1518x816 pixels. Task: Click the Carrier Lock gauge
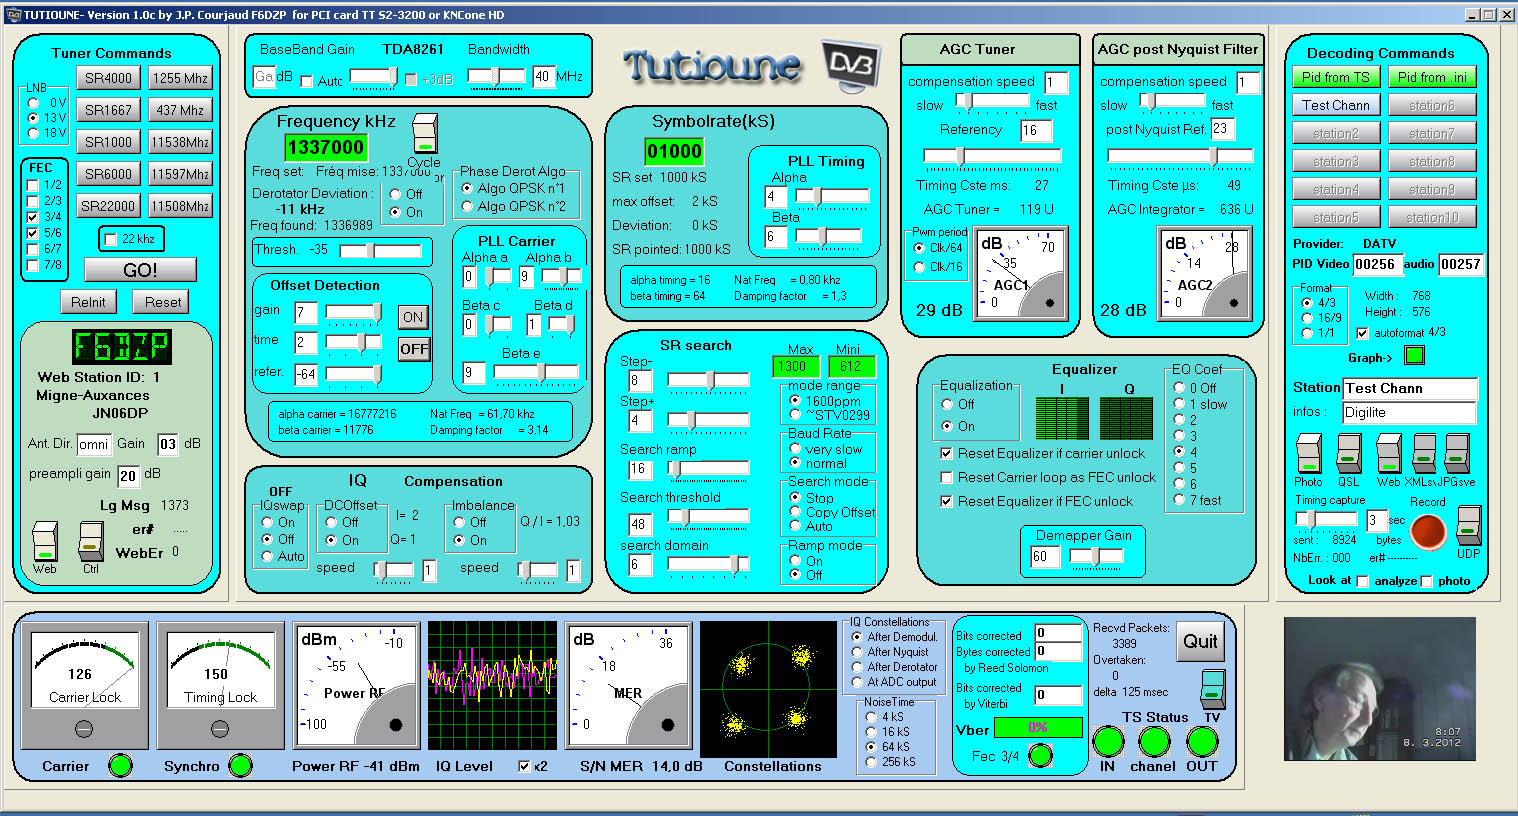85,685
